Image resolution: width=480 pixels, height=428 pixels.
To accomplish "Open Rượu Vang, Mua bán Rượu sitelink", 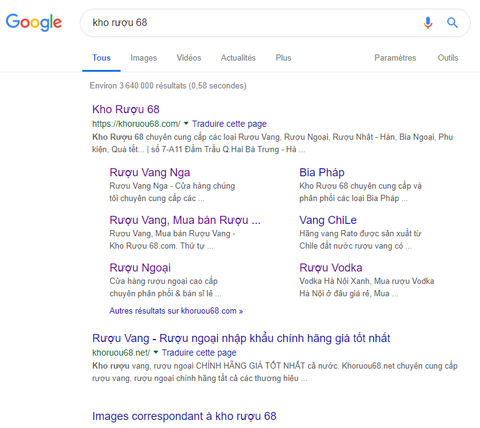I will click(x=185, y=220).
